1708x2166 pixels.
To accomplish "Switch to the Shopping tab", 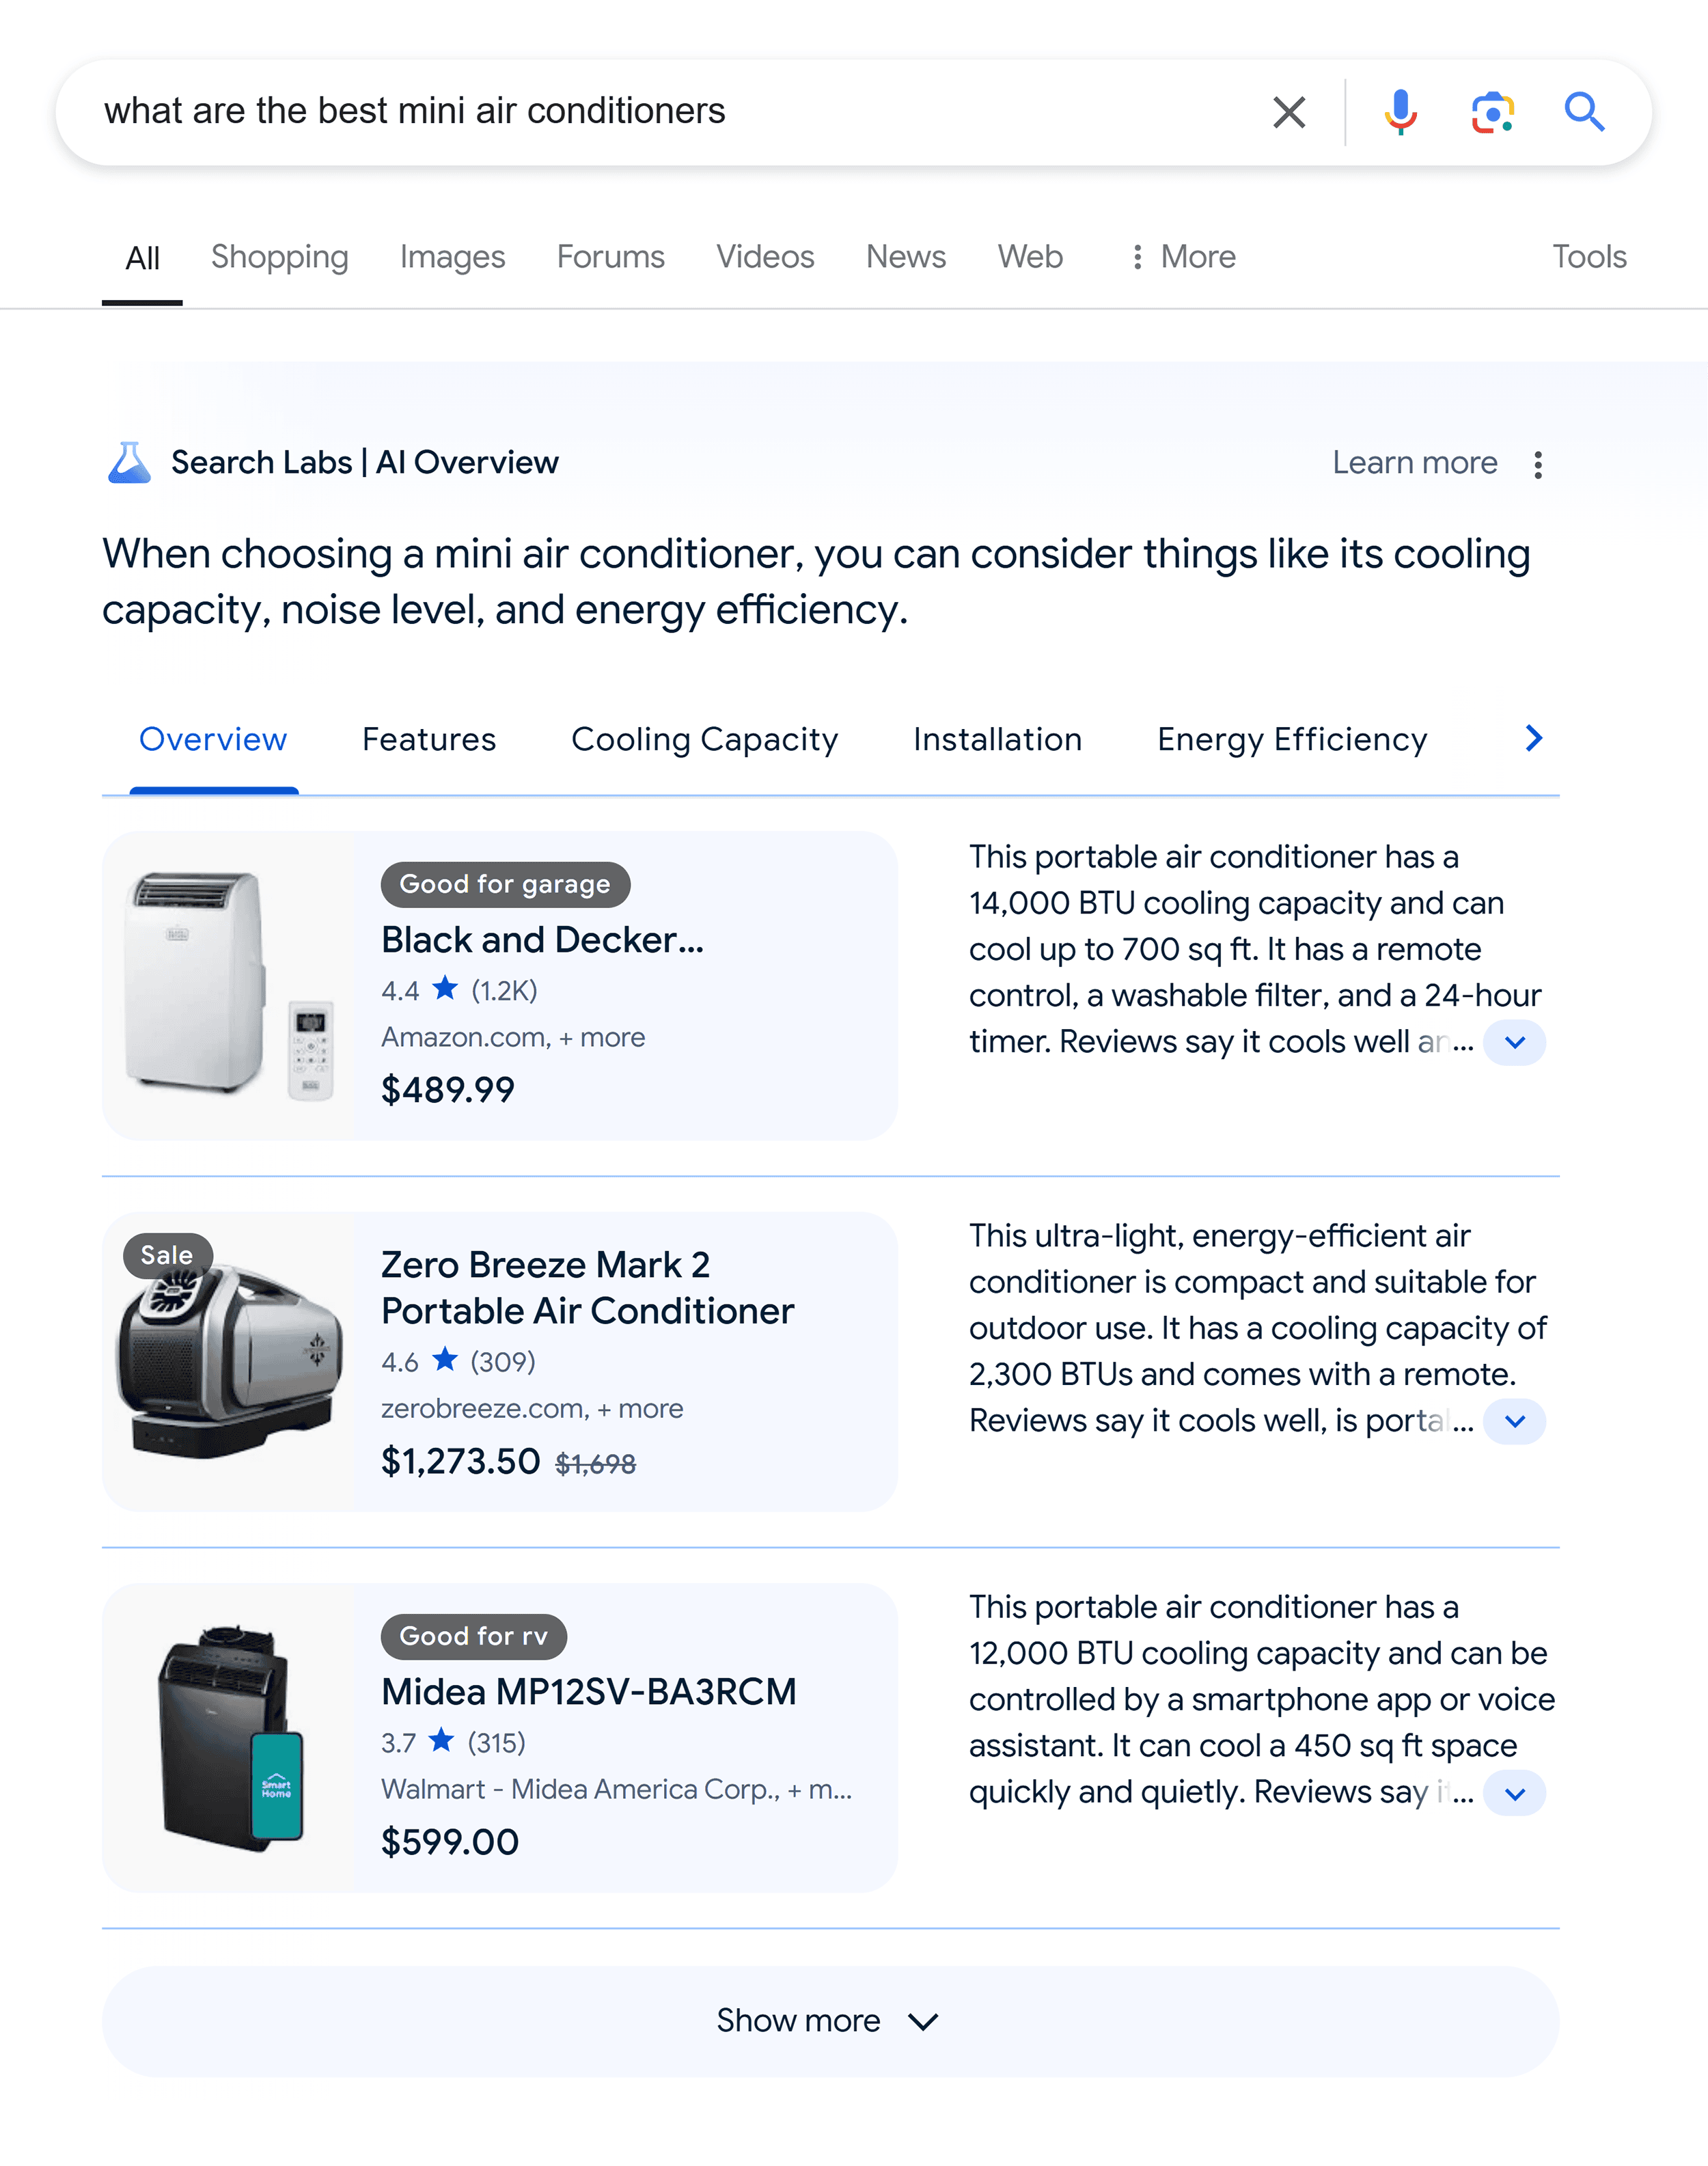I will point(279,257).
